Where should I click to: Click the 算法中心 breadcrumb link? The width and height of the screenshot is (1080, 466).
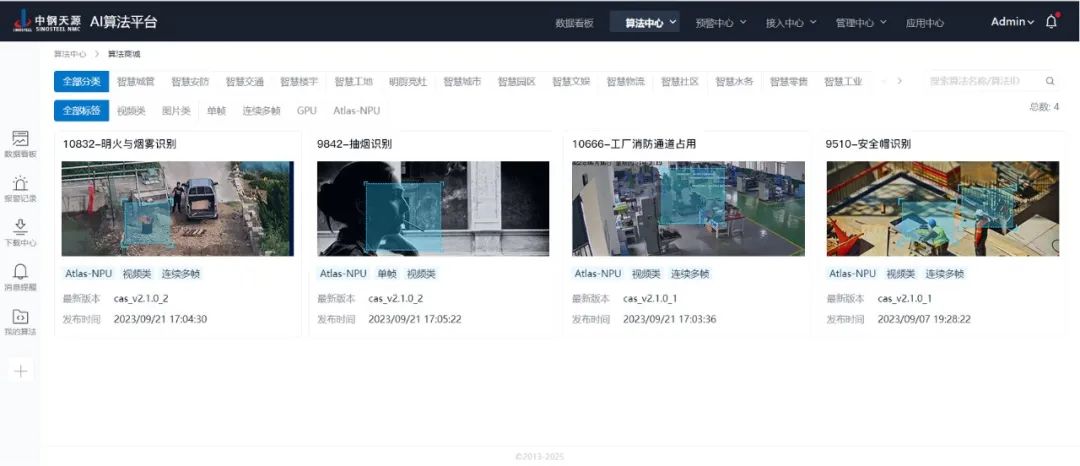point(70,54)
